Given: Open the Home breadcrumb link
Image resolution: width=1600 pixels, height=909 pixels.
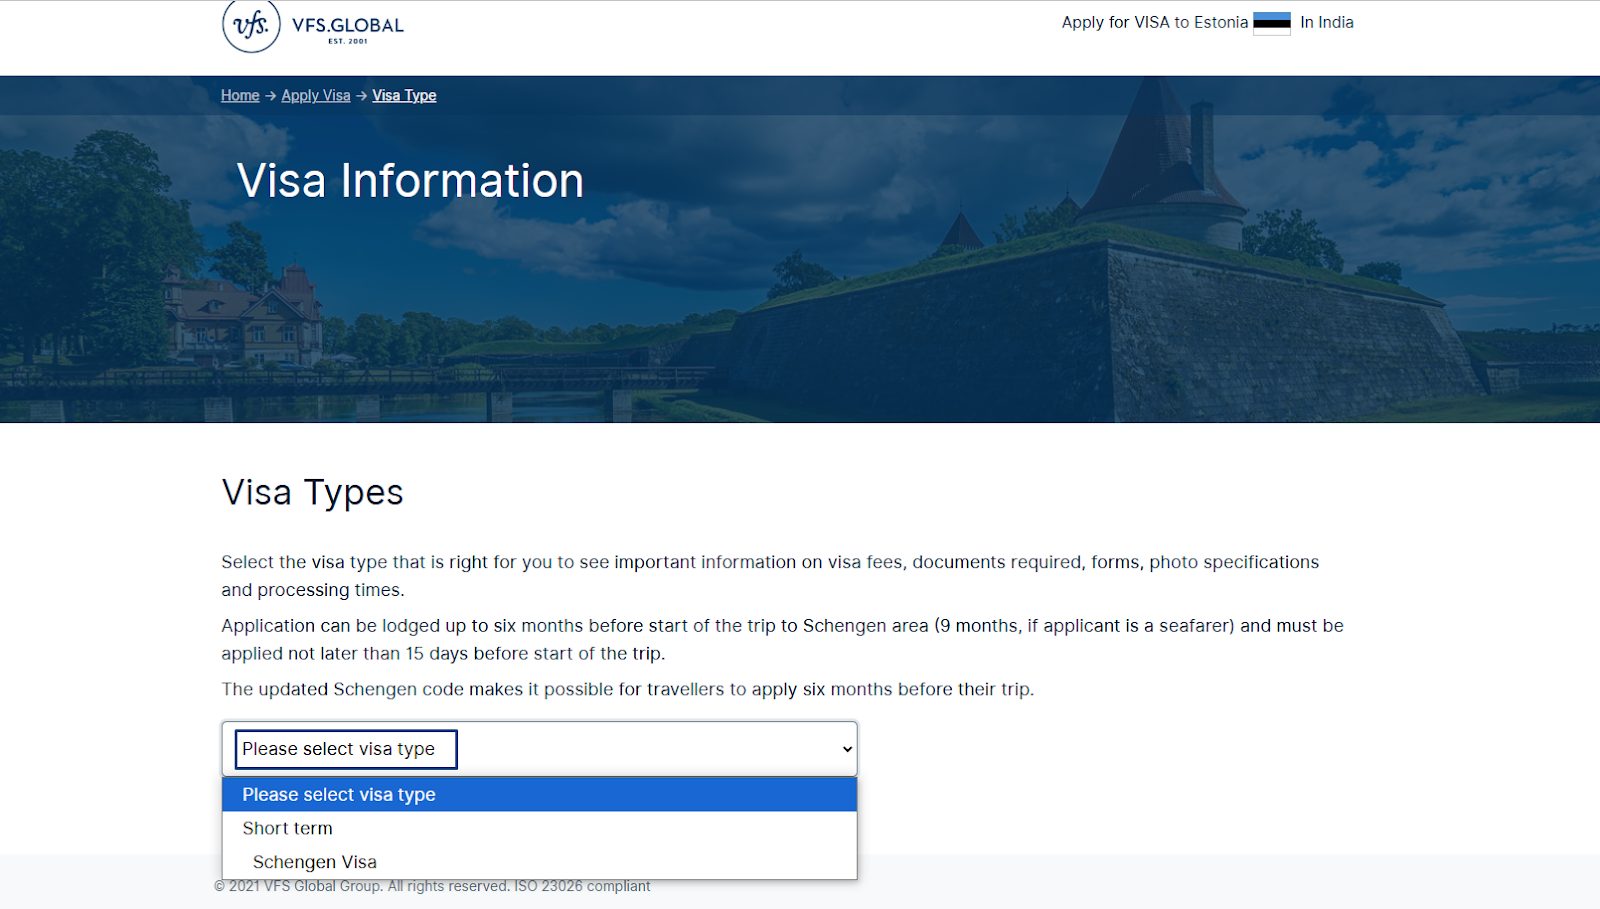Looking at the screenshot, I should (240, 95).
